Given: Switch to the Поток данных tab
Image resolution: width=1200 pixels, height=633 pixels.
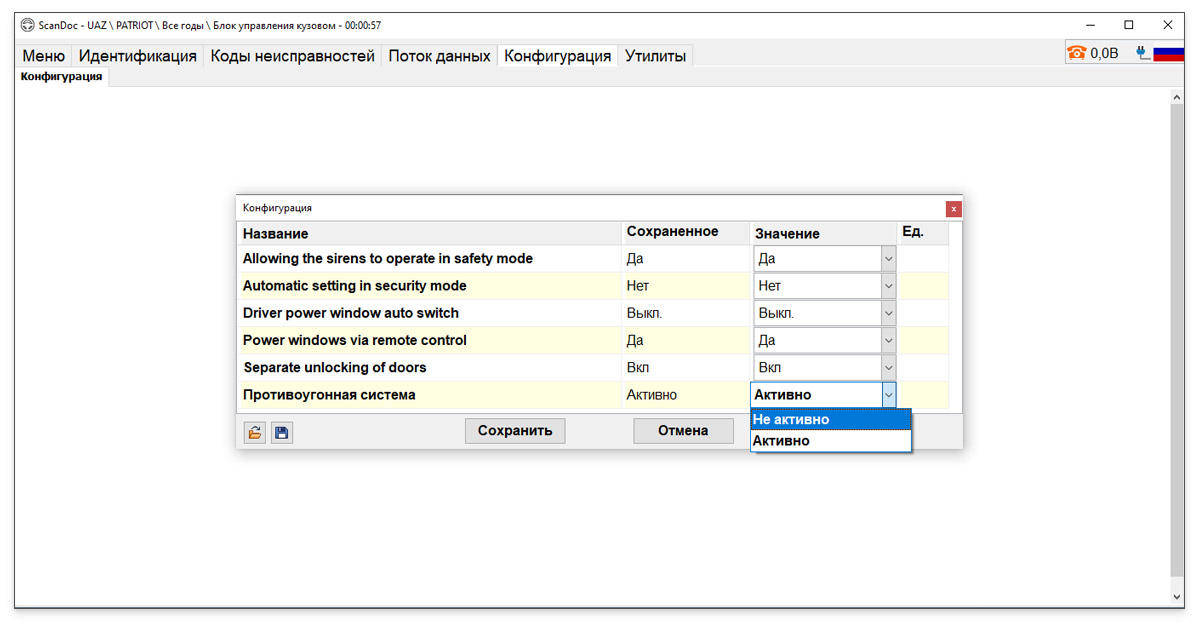Looking at the screenshot, I should [439, 56].
